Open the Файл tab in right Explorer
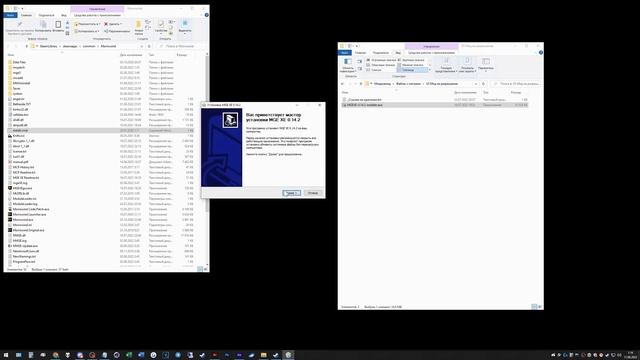Viewport: 640px width, 360px height. [344, 53]
